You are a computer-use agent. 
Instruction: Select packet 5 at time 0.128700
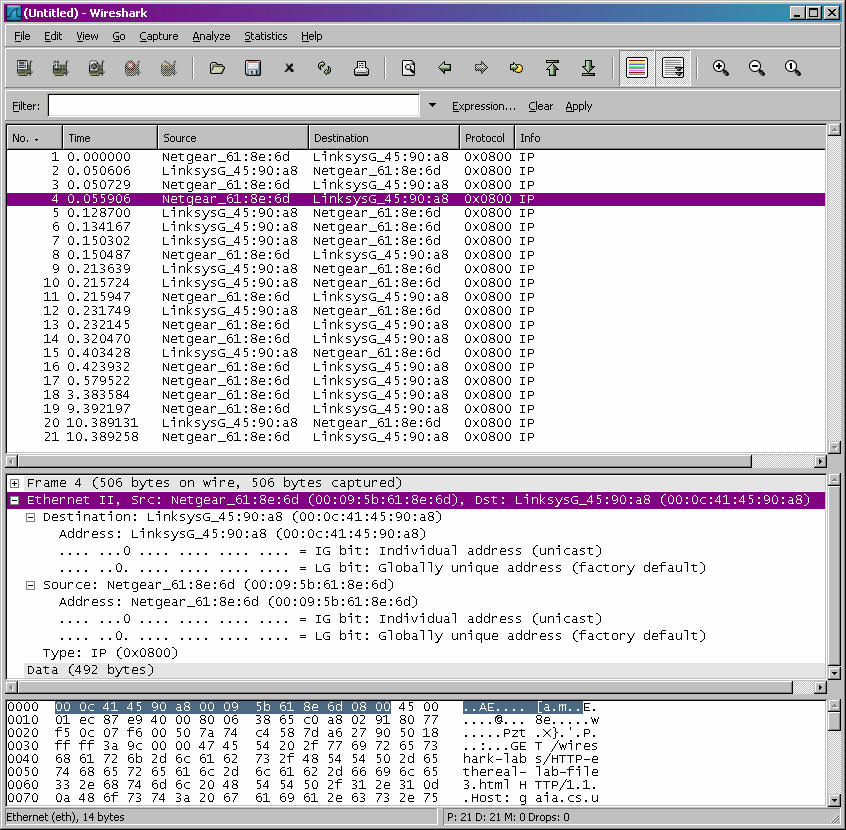416,213
